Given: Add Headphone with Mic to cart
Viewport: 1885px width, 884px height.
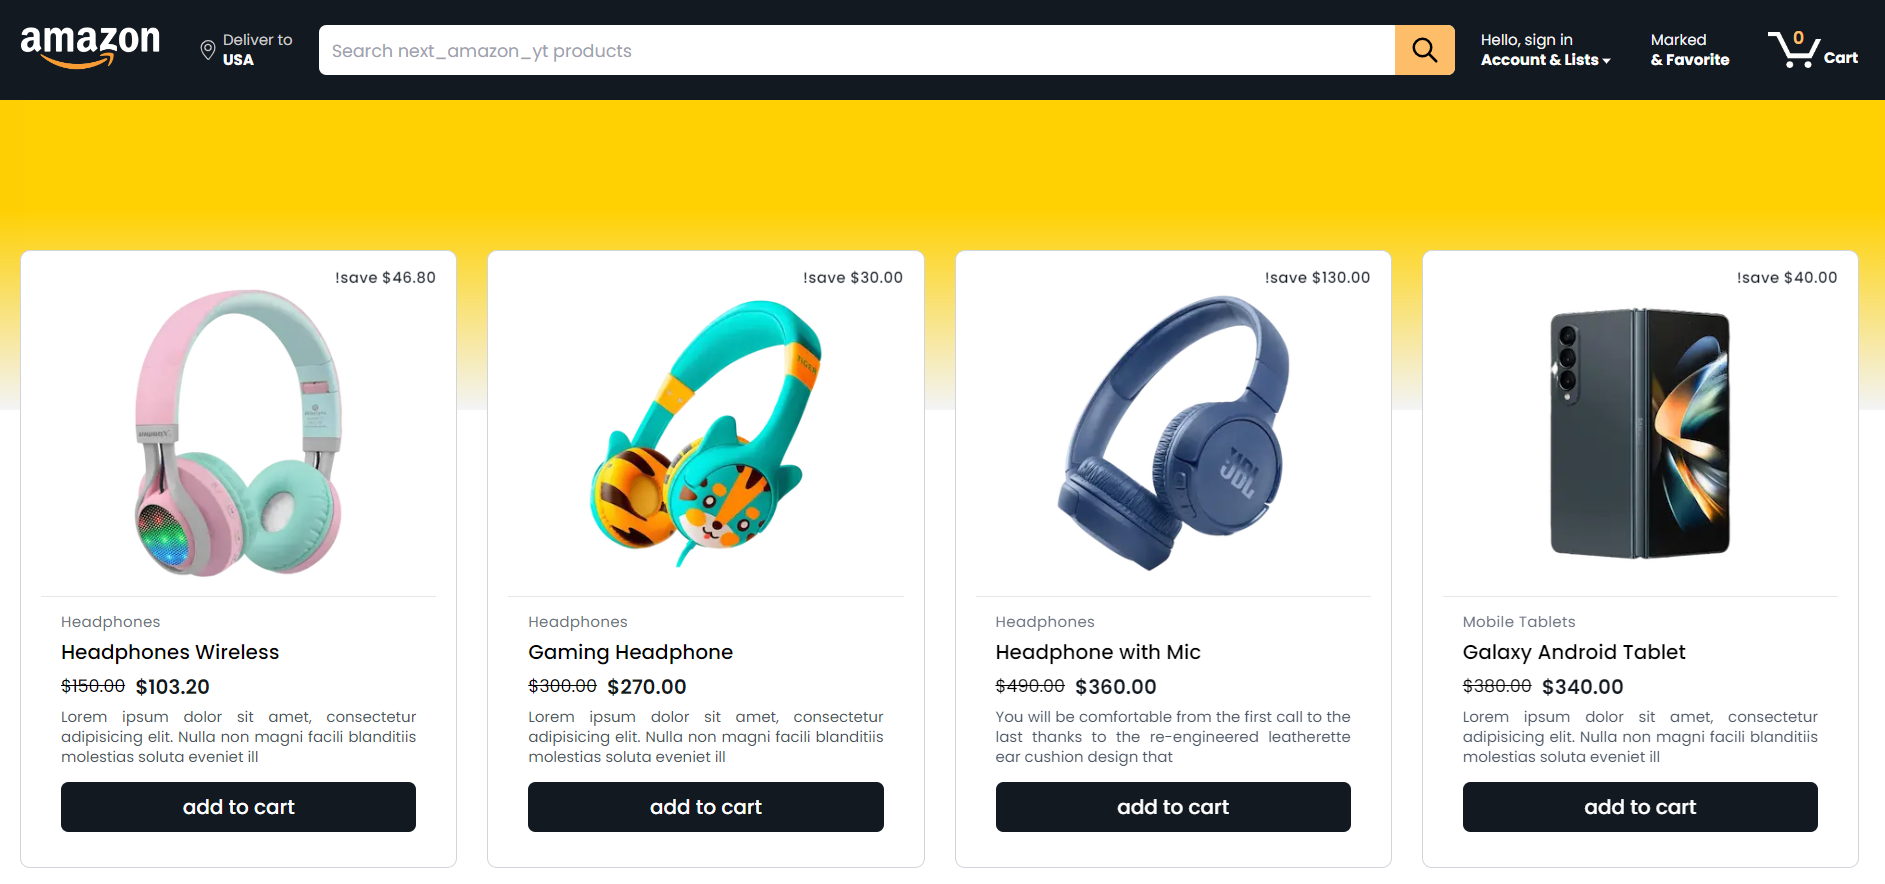Looking at the screenshot, I should 1173,807.
